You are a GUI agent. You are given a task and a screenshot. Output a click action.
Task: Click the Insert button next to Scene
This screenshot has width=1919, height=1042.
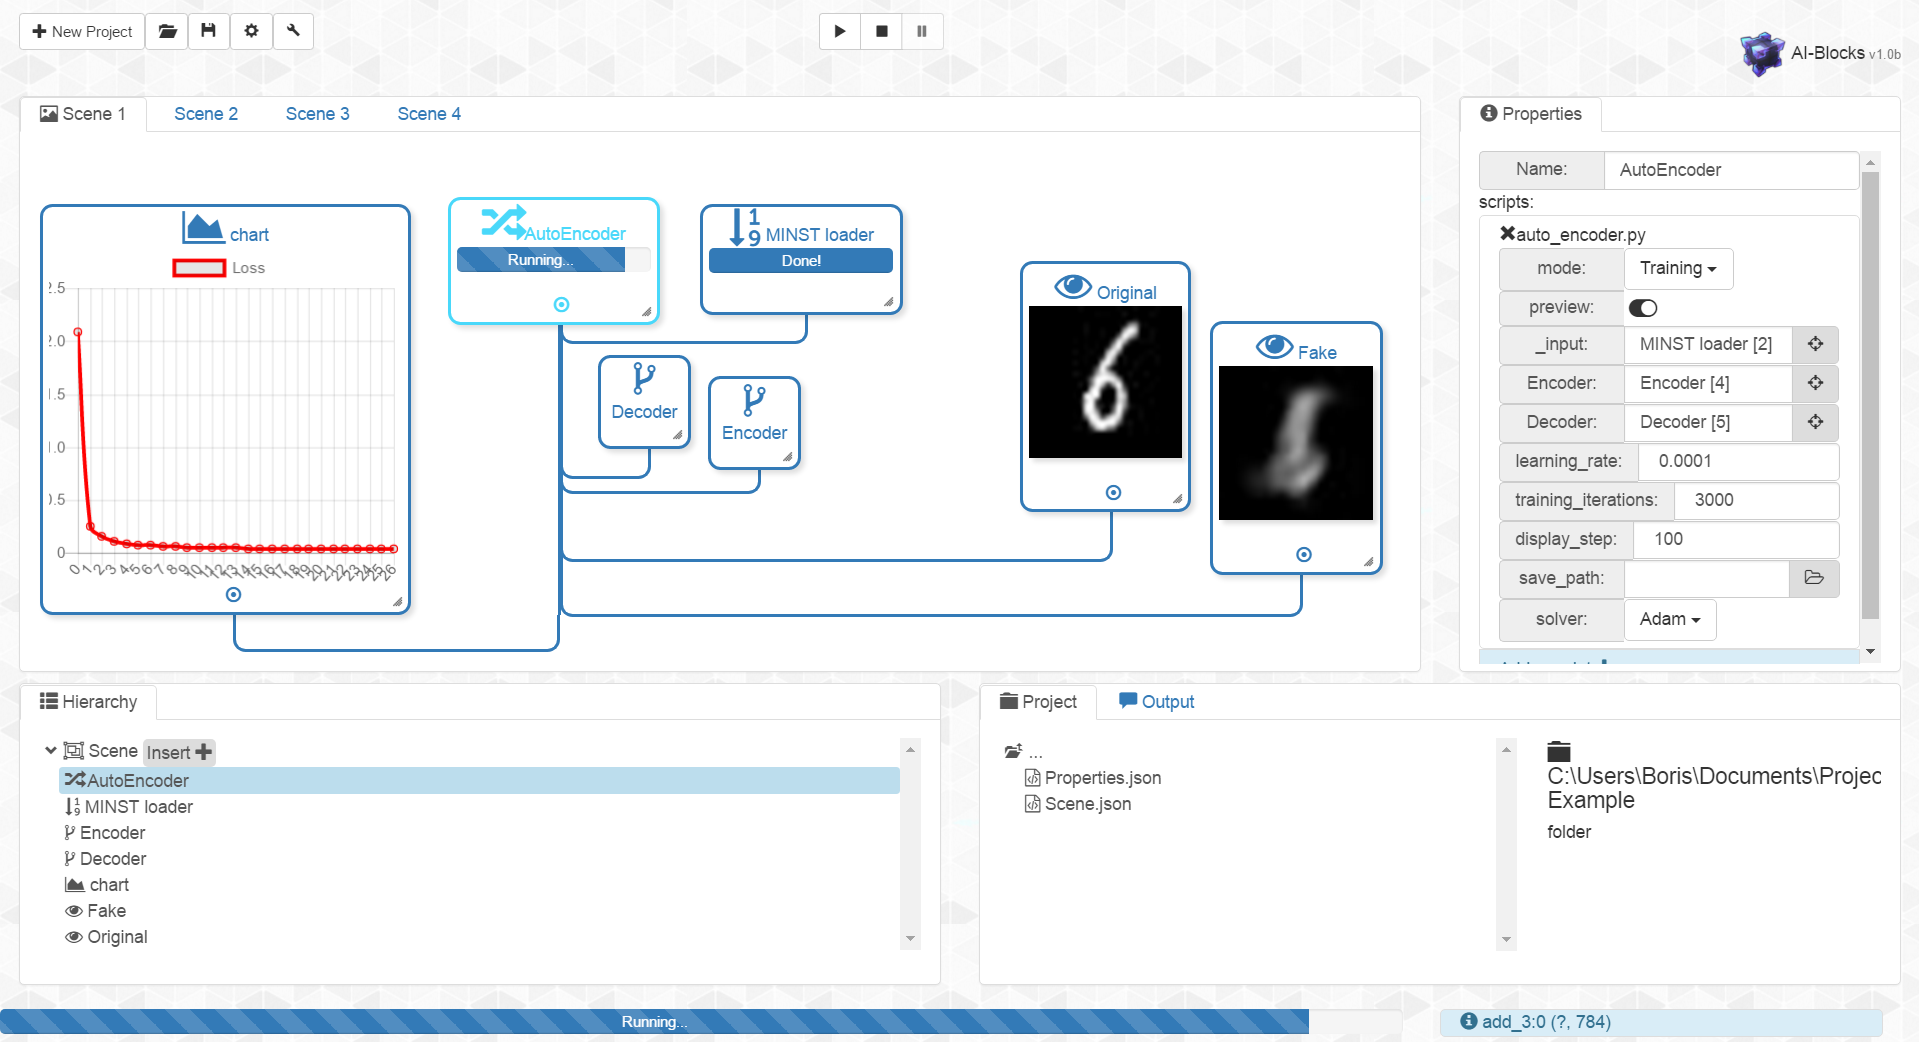click(x=178, y=751)
